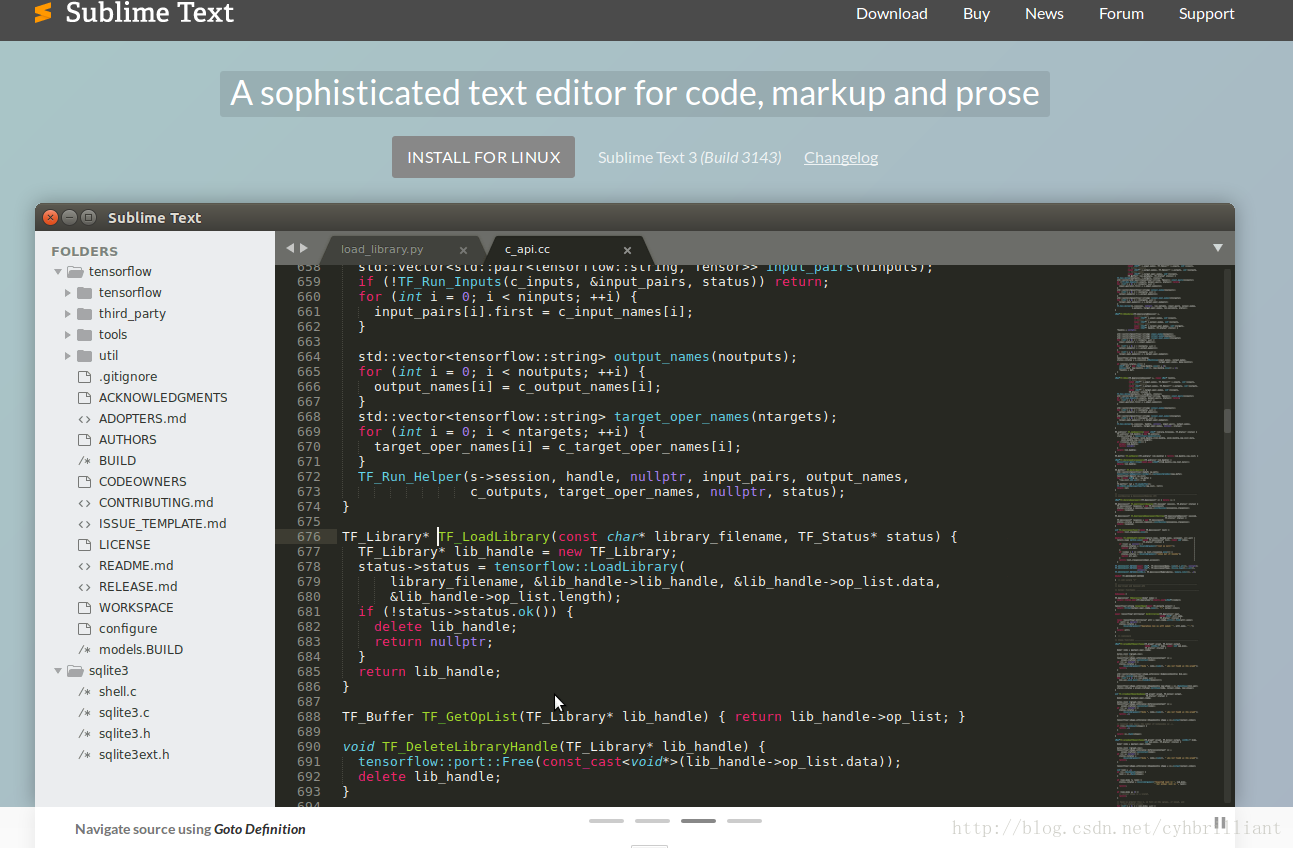Expand the util folder
1293x848 pixels.
(x=68, y=356)
